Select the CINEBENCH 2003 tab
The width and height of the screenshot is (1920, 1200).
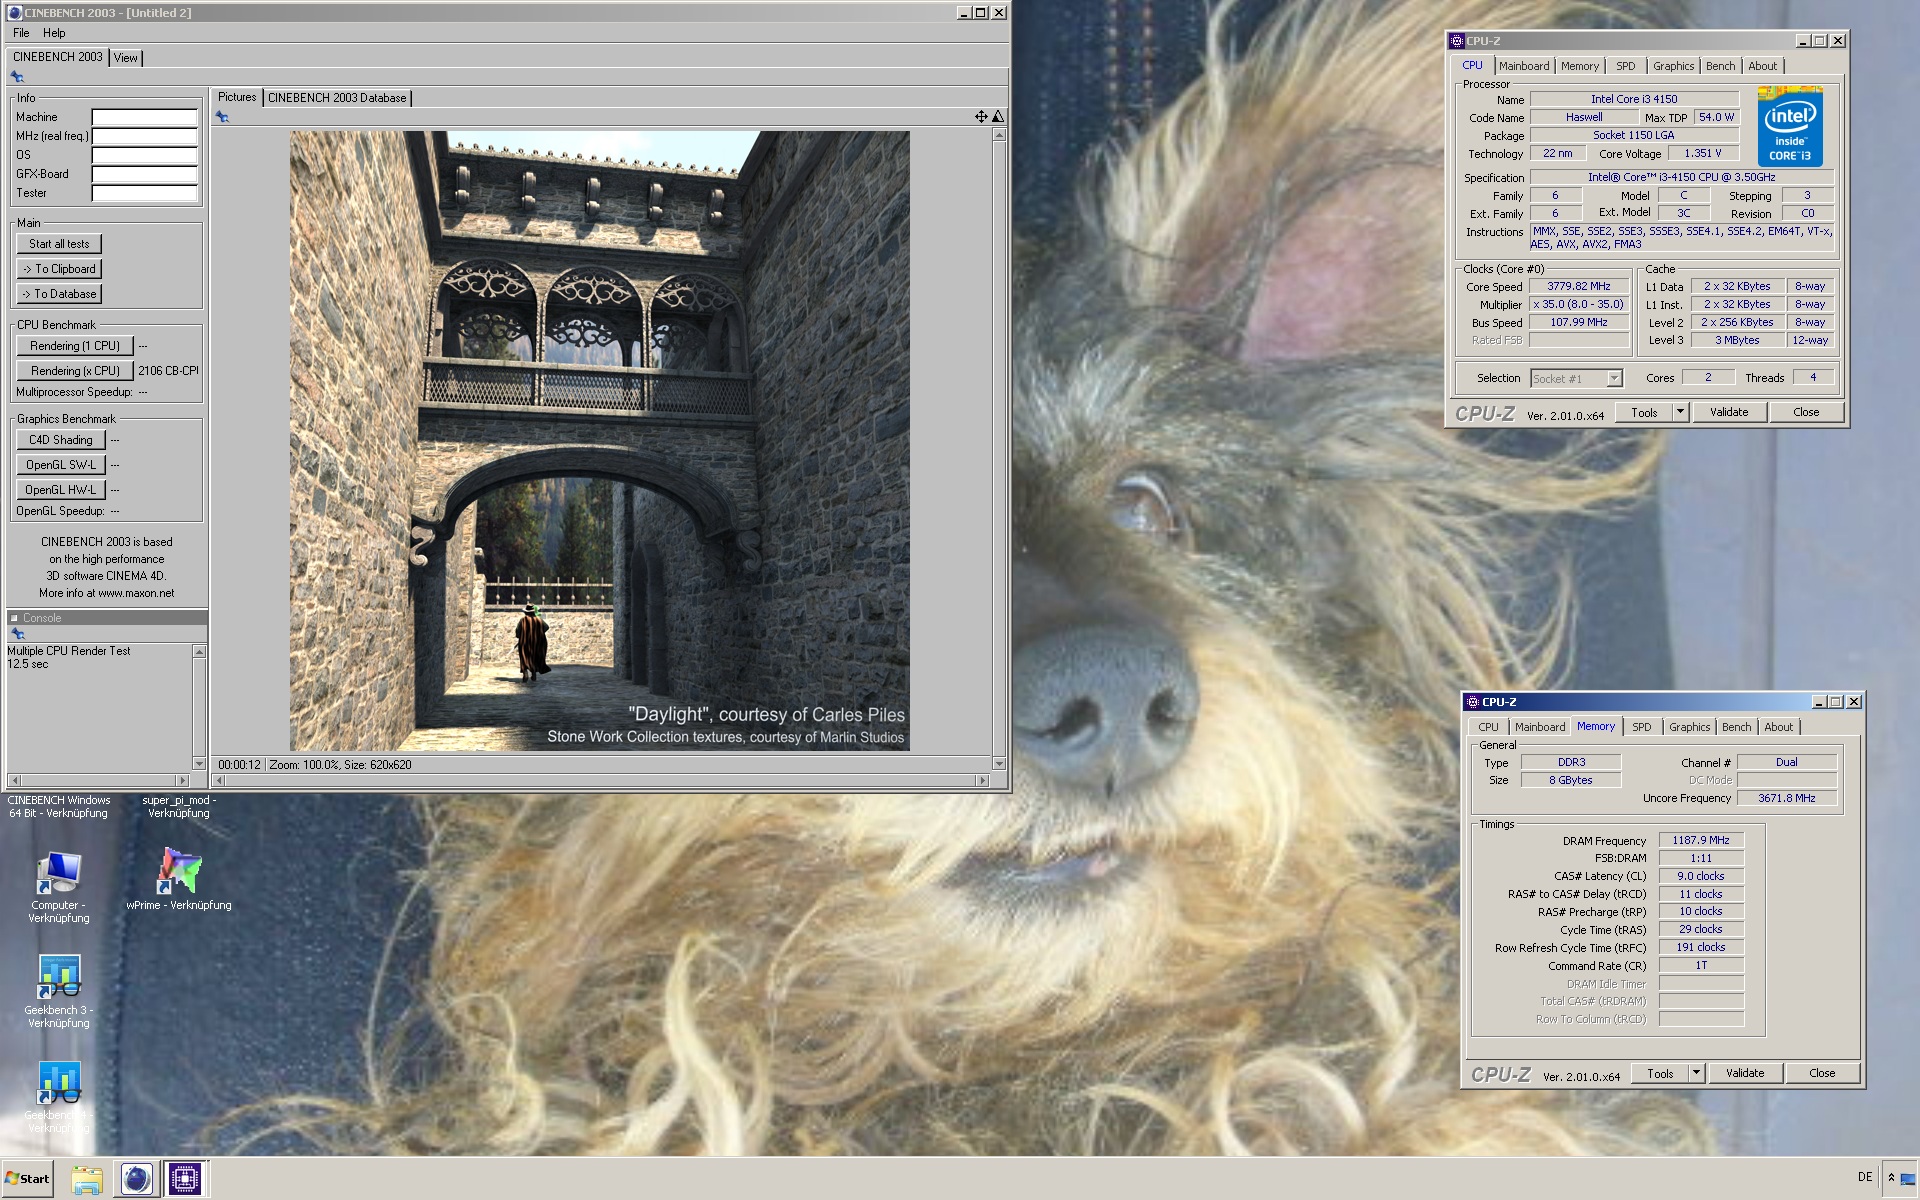pos(58,57)
